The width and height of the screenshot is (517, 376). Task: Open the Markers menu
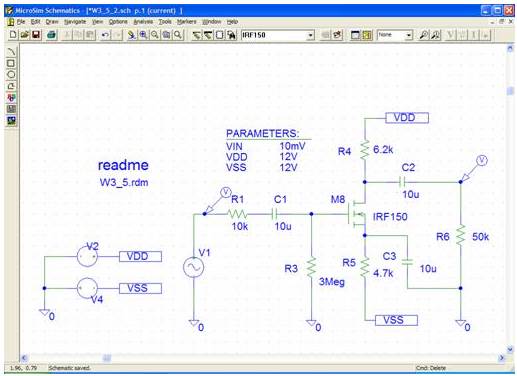187,22
